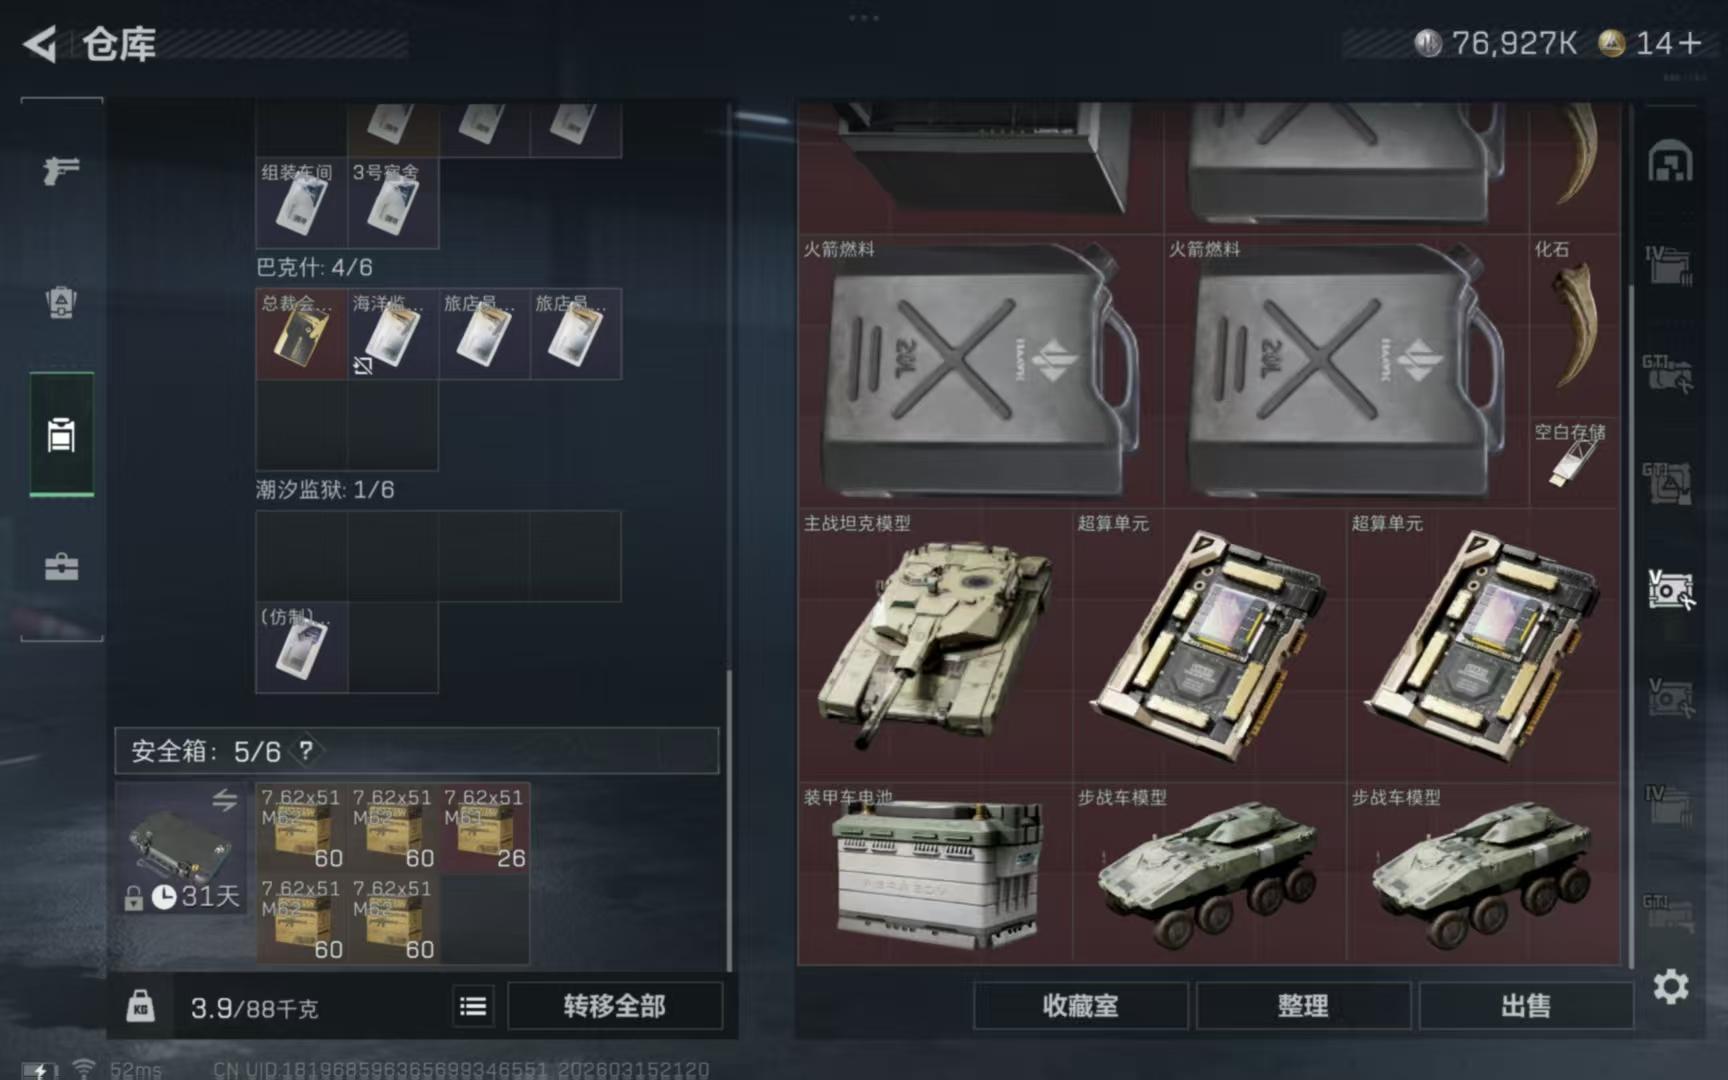Image resolution: width=1728 pixels, height=1080 pixels.
Task: Select the 装甲车电池 battery item
Action: point(935,872)
